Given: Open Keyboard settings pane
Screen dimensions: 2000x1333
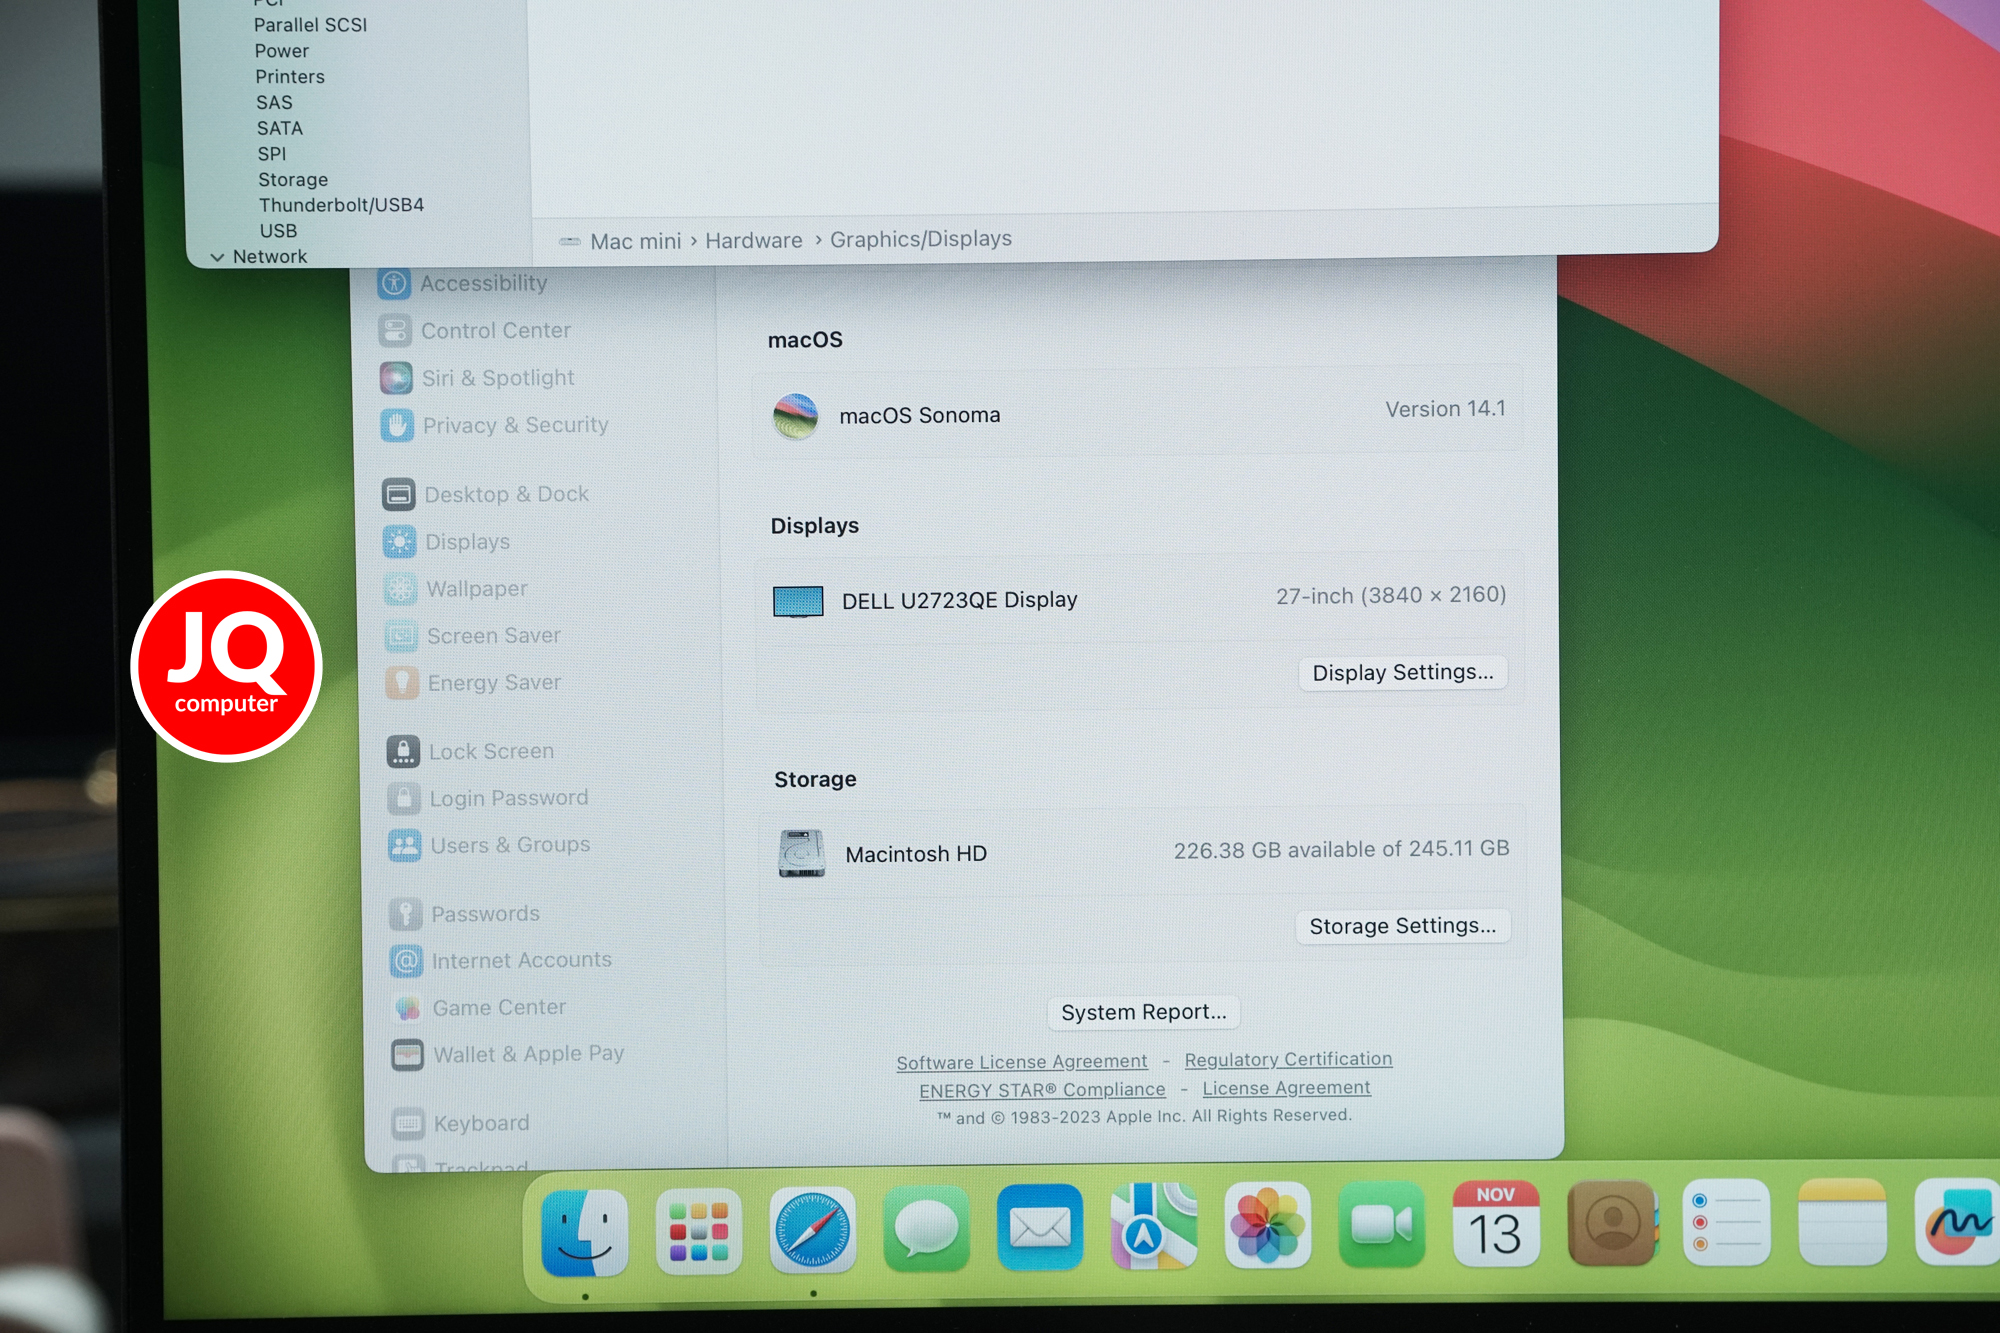Looking at the screenshot, I should pyautogui.click(x=462, y=1123).
